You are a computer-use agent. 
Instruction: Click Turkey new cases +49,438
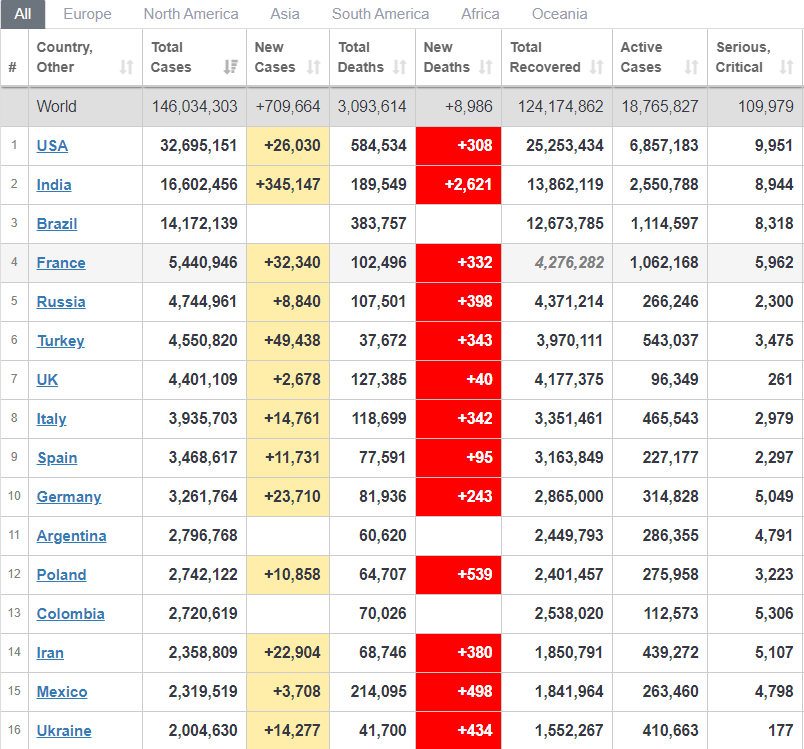[x=292, y=340]
